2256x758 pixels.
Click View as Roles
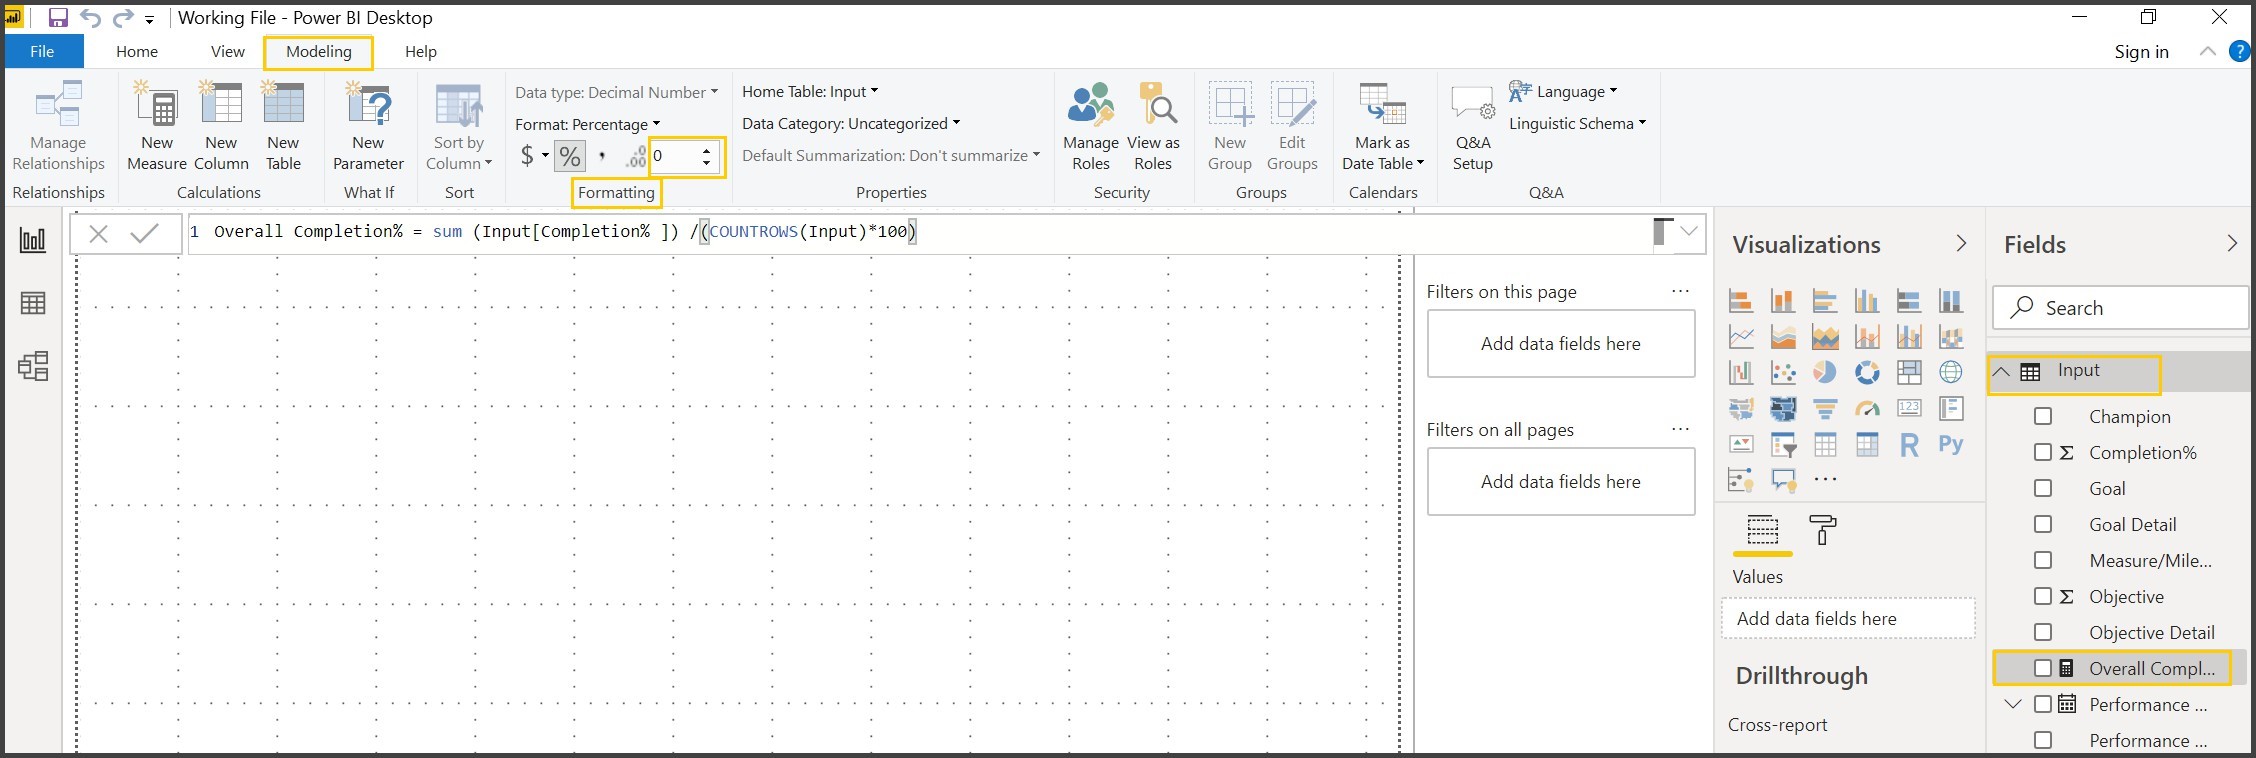(1153, 127)
